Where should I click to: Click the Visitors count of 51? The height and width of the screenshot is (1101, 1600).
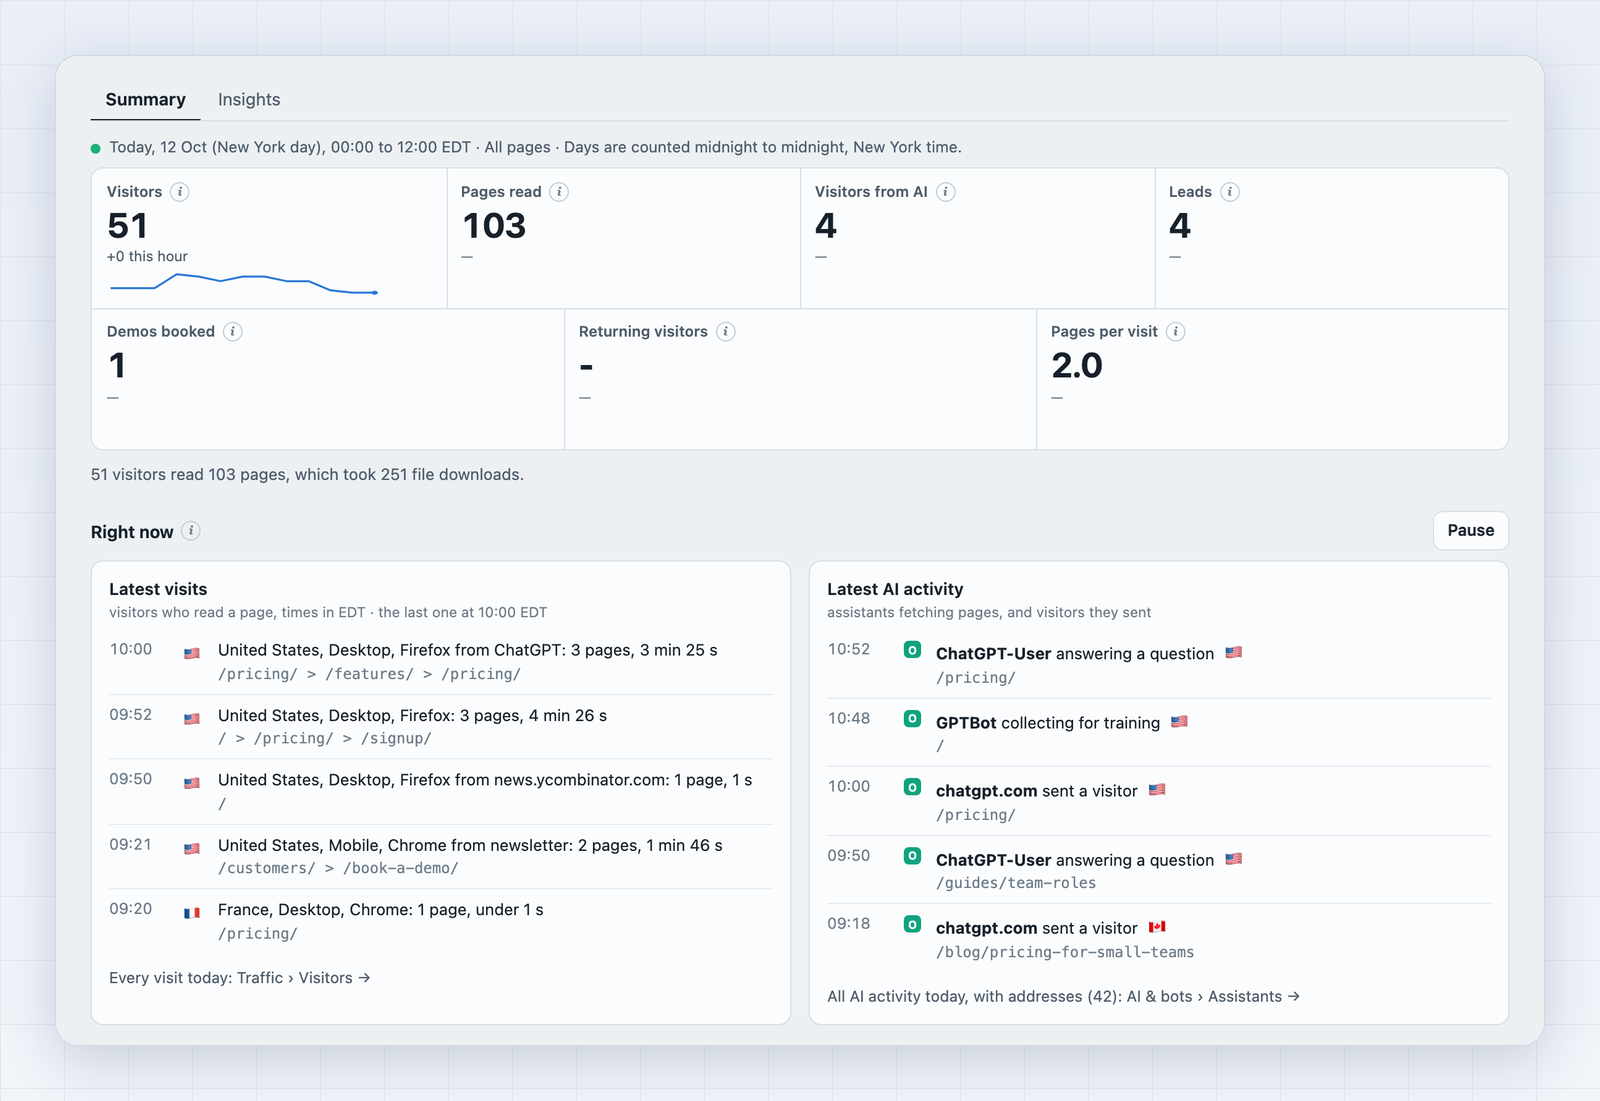point(127,226)
